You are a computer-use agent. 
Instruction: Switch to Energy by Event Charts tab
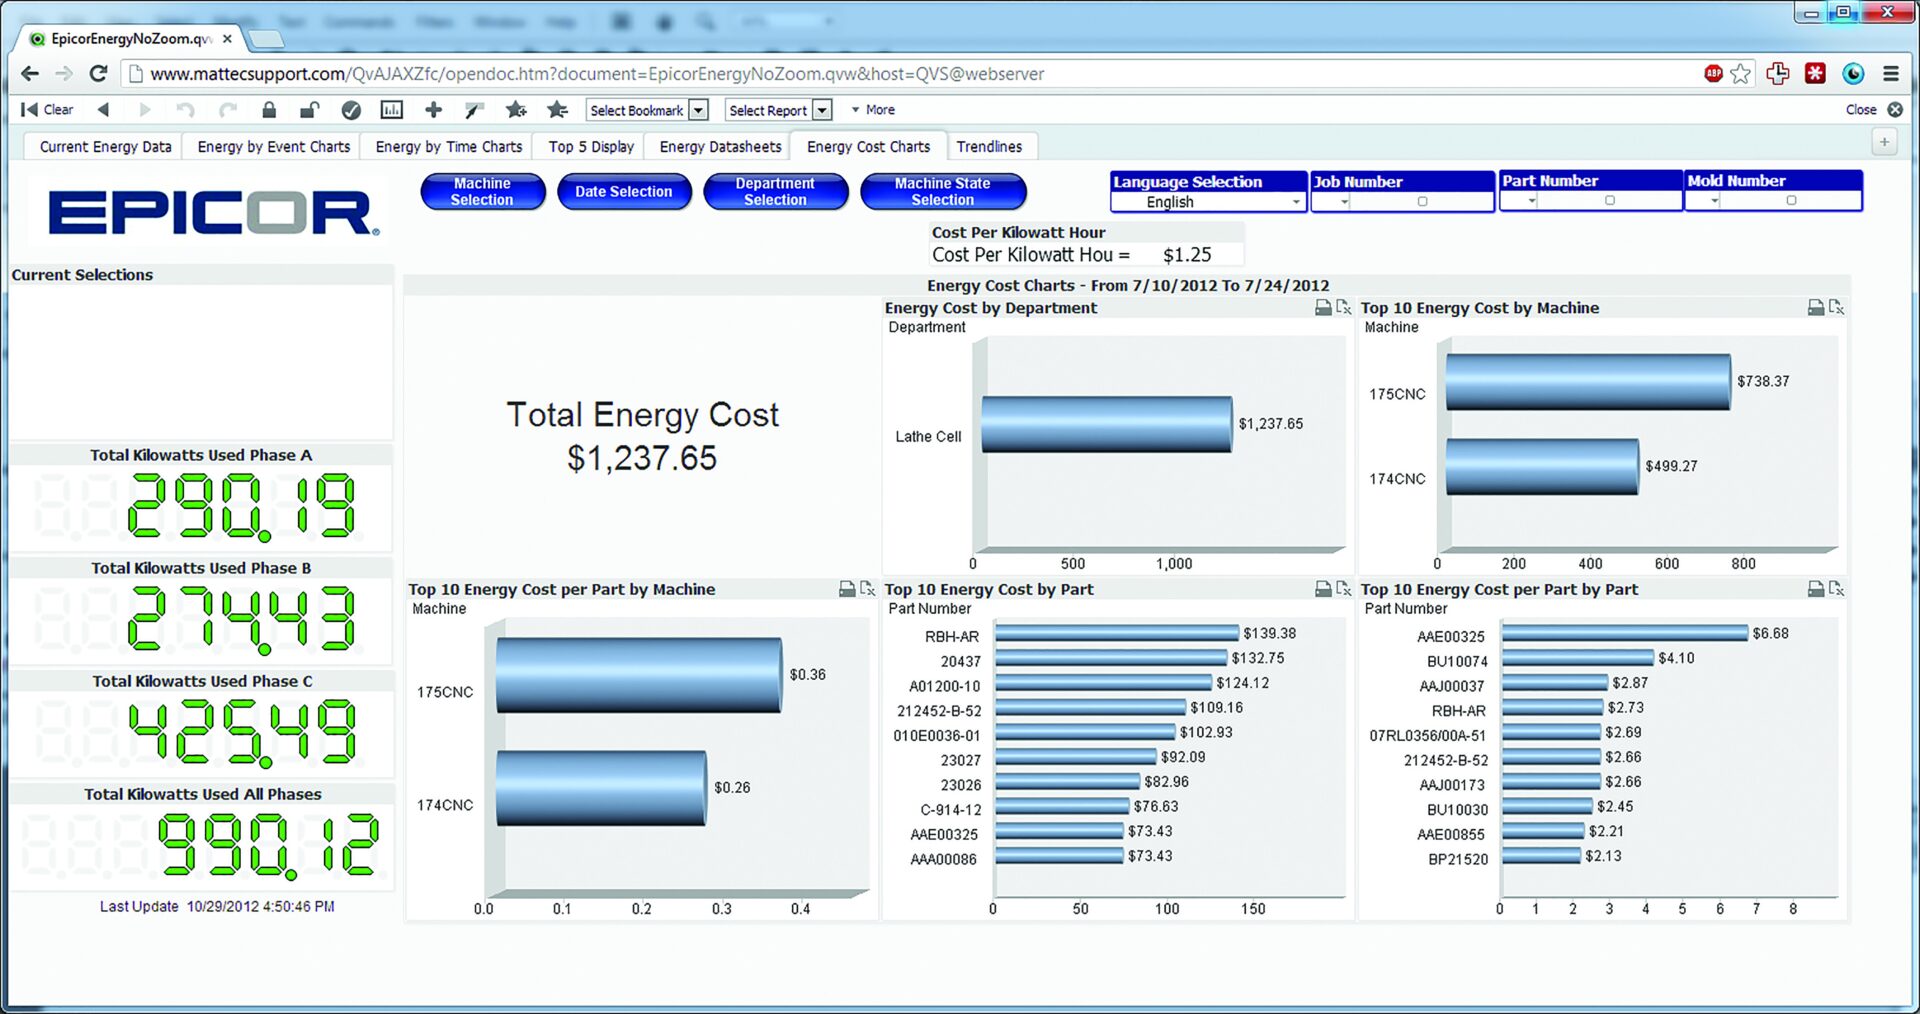pos(274,147)
